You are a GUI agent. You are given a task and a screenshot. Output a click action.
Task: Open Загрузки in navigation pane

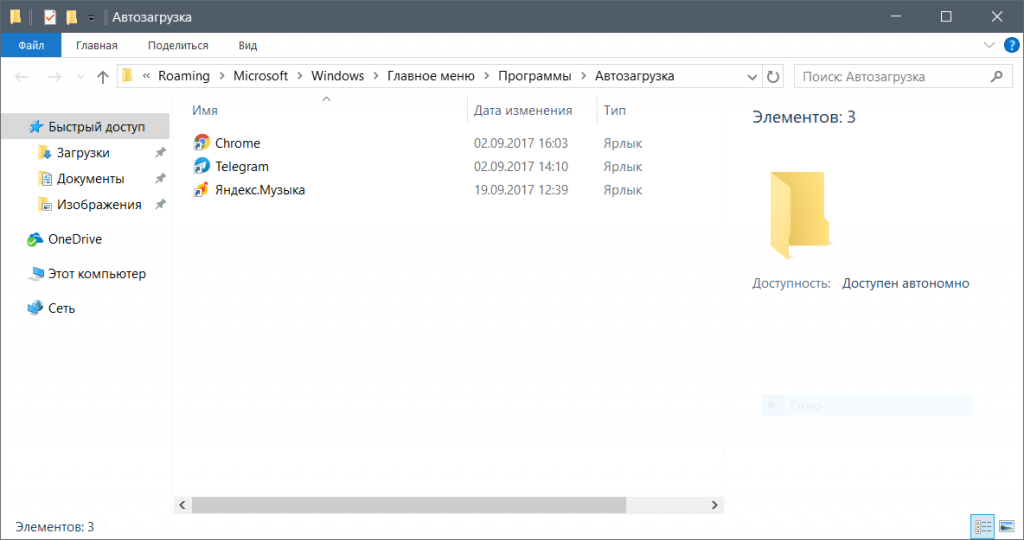82,152
